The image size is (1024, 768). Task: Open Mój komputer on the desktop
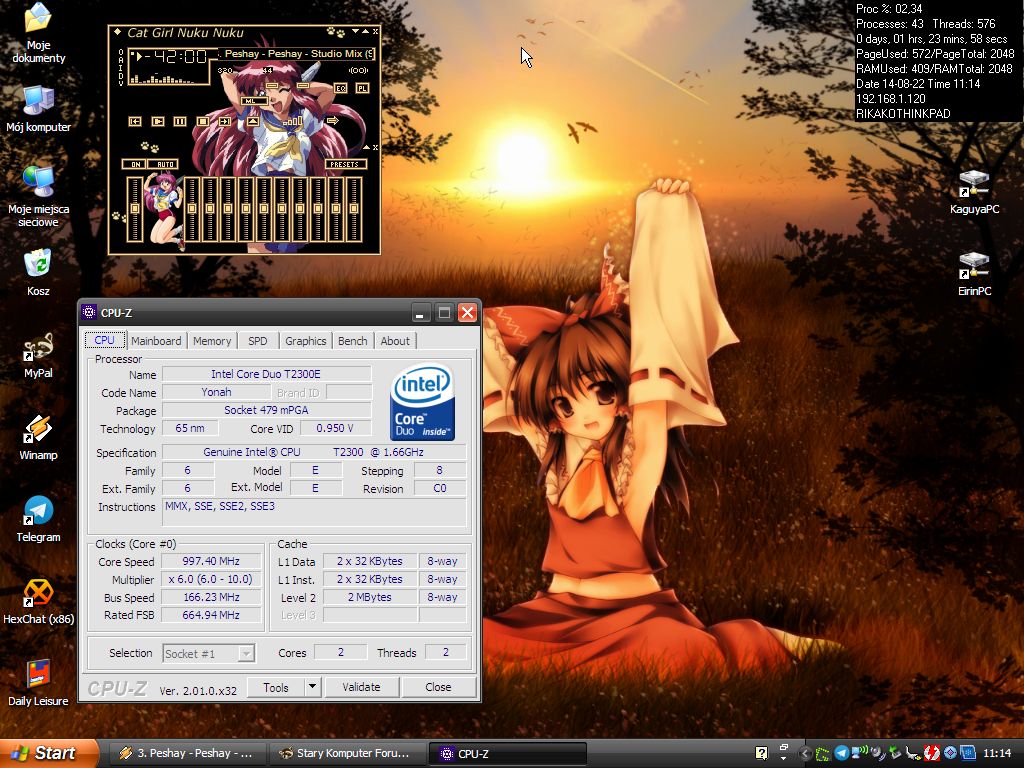tap(38, 109)
